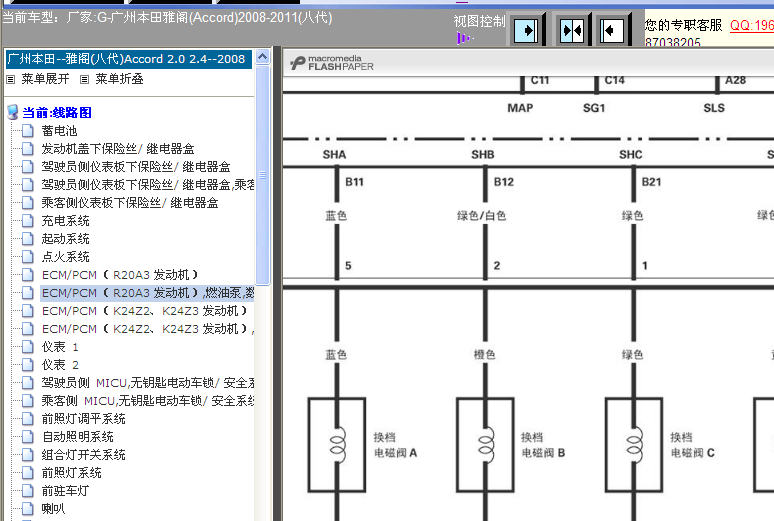The height and width of the screenshot is (521, 774).
Task: Collapse the menu tree with 菜单折叠
Action: coord(119,79)
